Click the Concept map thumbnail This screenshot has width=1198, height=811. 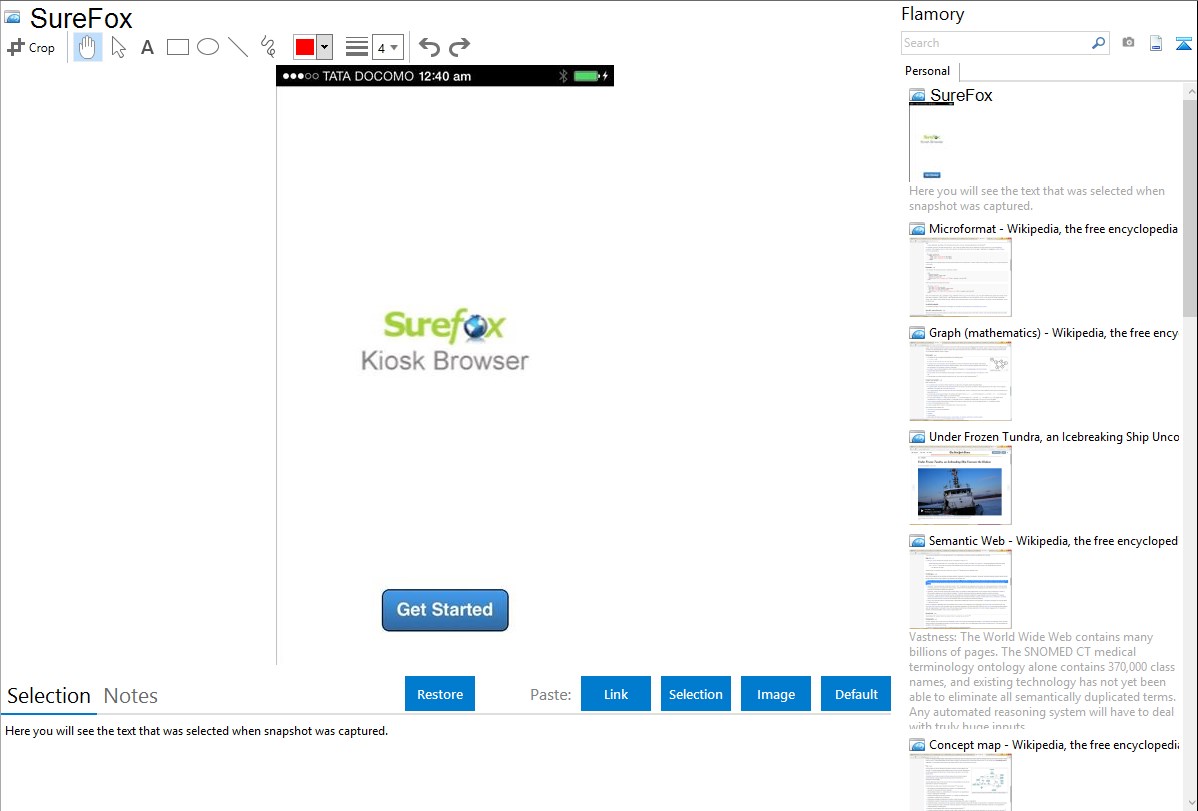[960, 783]
